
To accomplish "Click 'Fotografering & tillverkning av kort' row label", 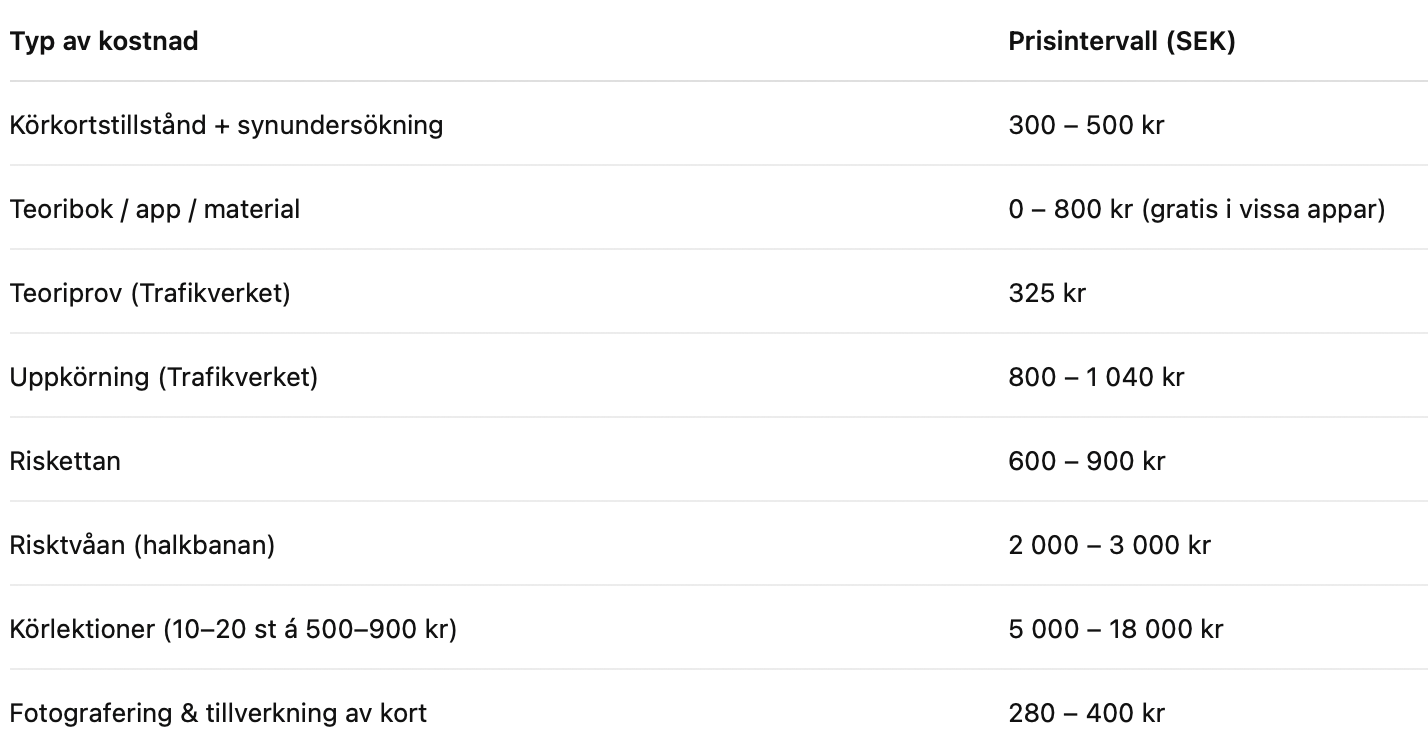I will 218,713.
